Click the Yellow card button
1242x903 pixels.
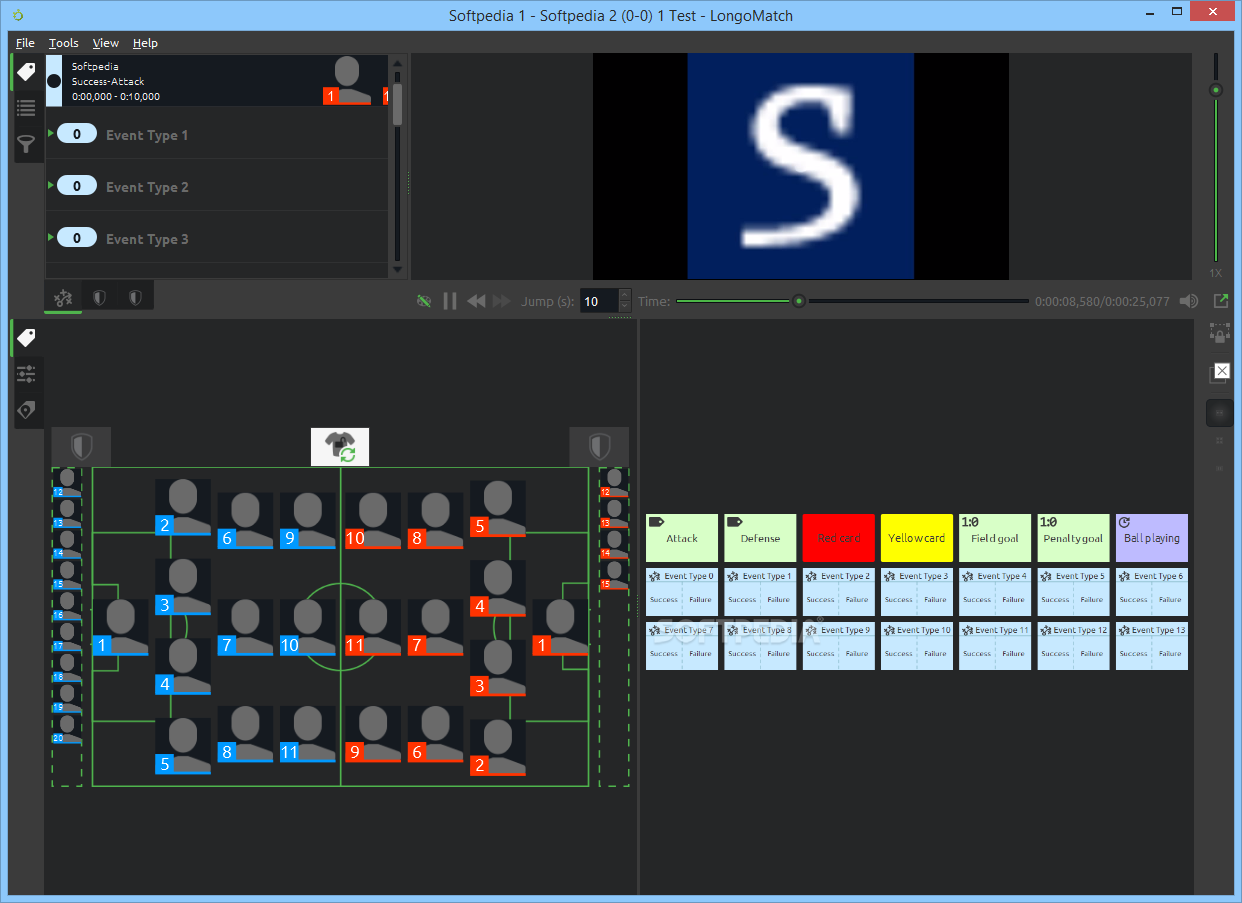point(917,538)
